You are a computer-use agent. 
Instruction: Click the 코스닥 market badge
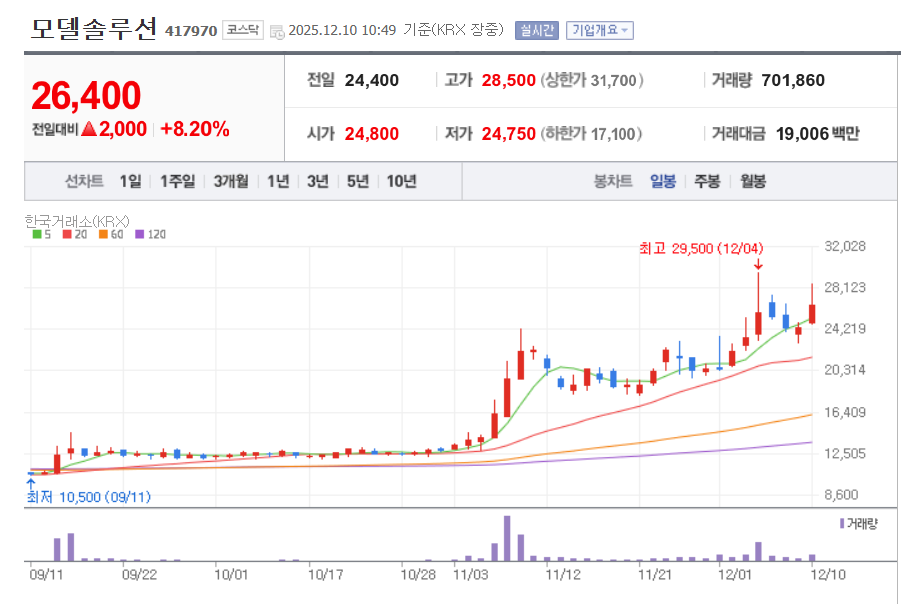242,30
